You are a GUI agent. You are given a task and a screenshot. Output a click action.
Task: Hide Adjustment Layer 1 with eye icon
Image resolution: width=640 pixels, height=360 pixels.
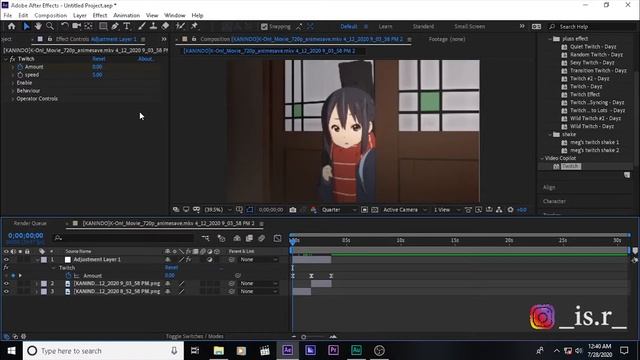pyautogui.click(x=6, y=260)
